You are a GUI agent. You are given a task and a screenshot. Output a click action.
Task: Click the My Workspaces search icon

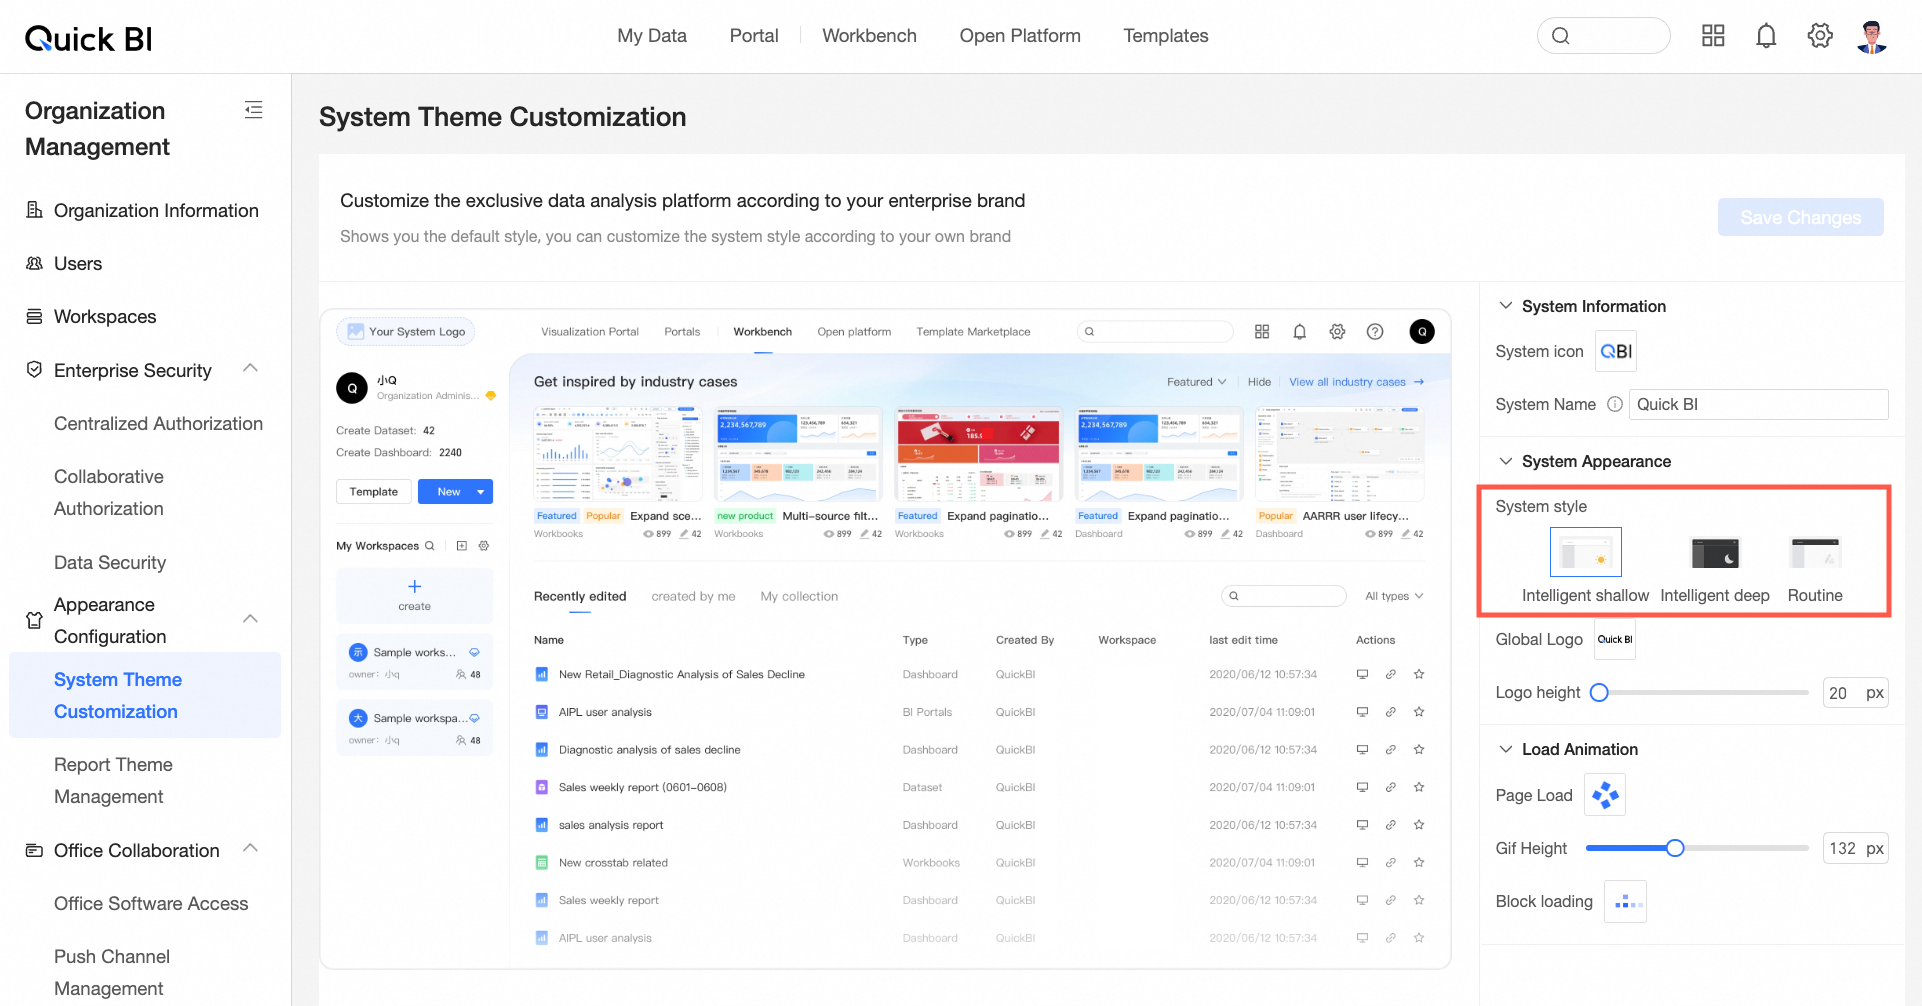429,546
